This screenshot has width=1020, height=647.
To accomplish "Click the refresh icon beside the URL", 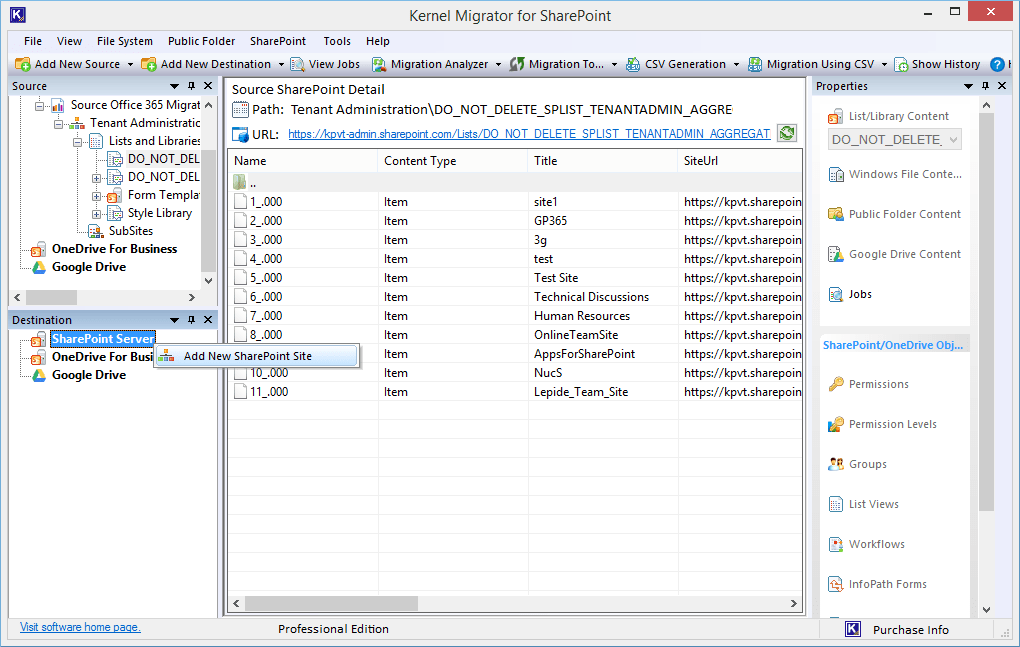I will click(x=787, y=133).
